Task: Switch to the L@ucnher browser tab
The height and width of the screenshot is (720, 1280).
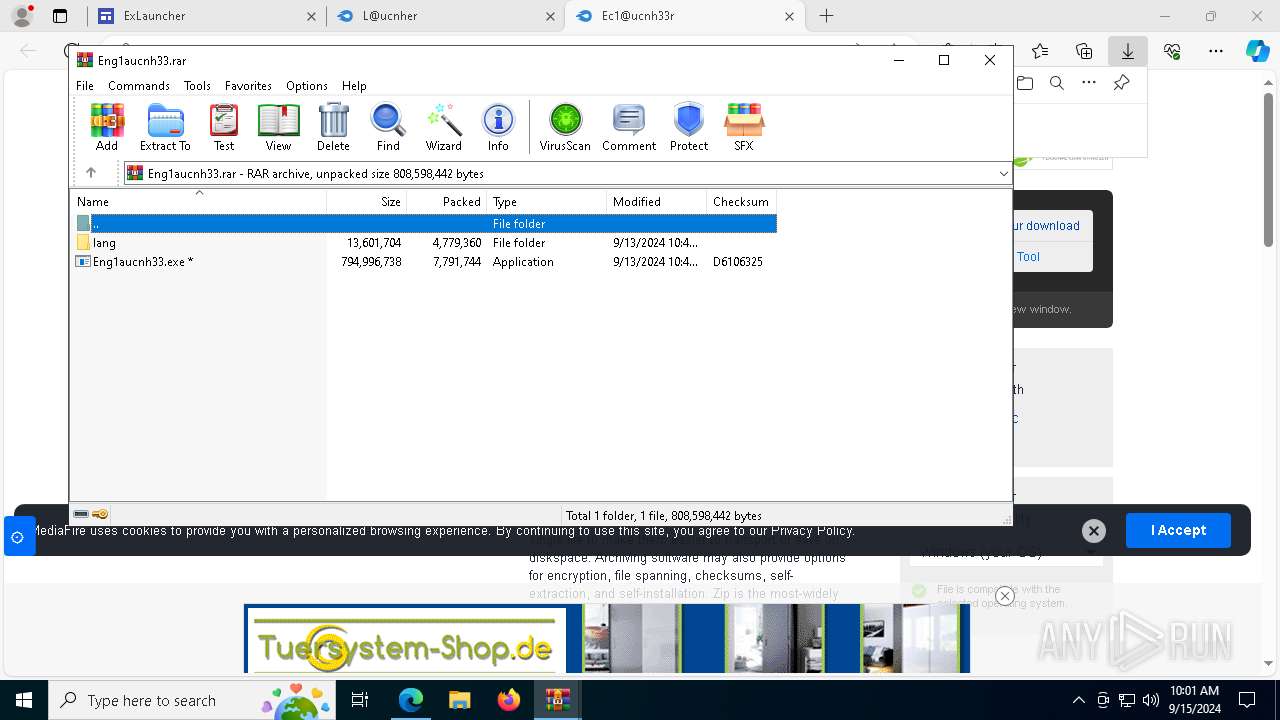Action: pos(446,16)
